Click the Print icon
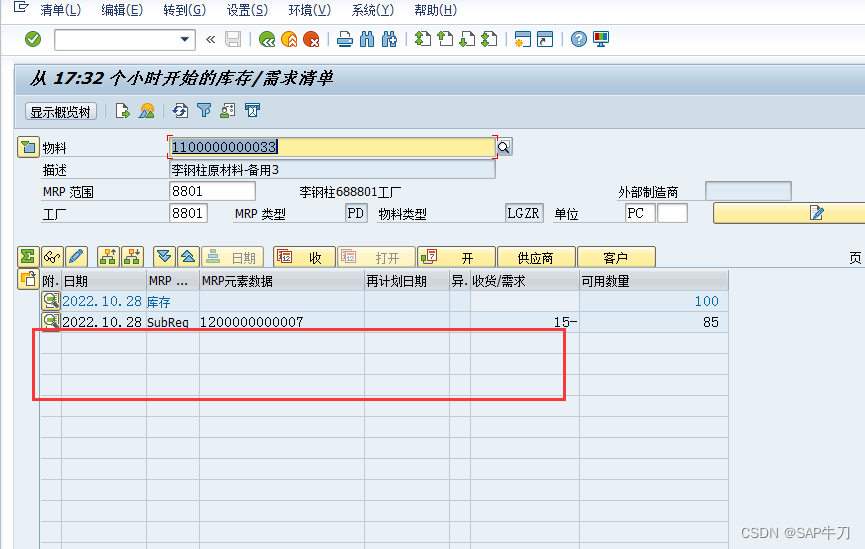Screen dimensions: 865x549 point(345,39)
